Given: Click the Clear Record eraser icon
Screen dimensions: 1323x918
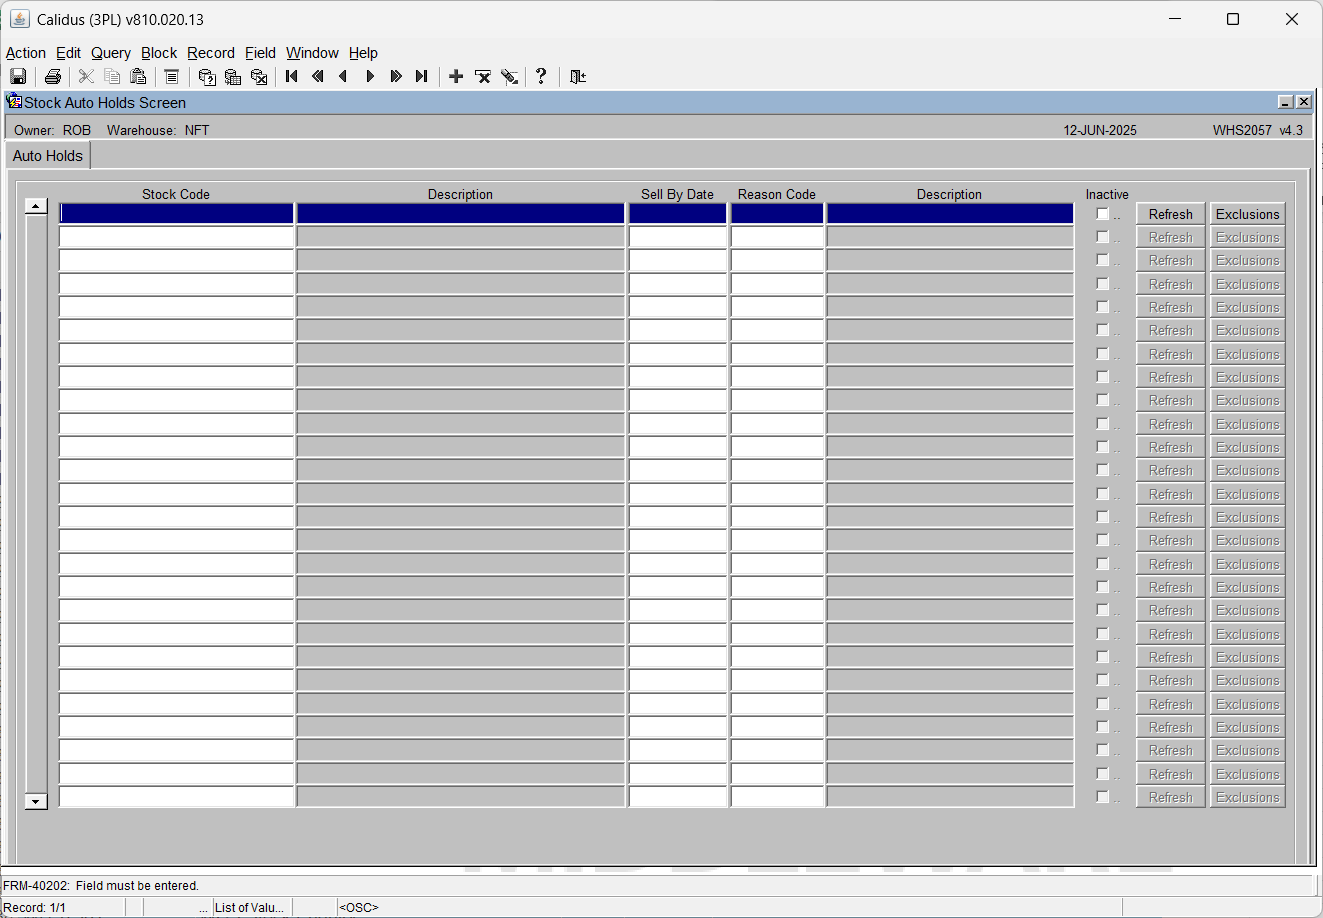Looking at the screenshot, I should tap(509, 76).
